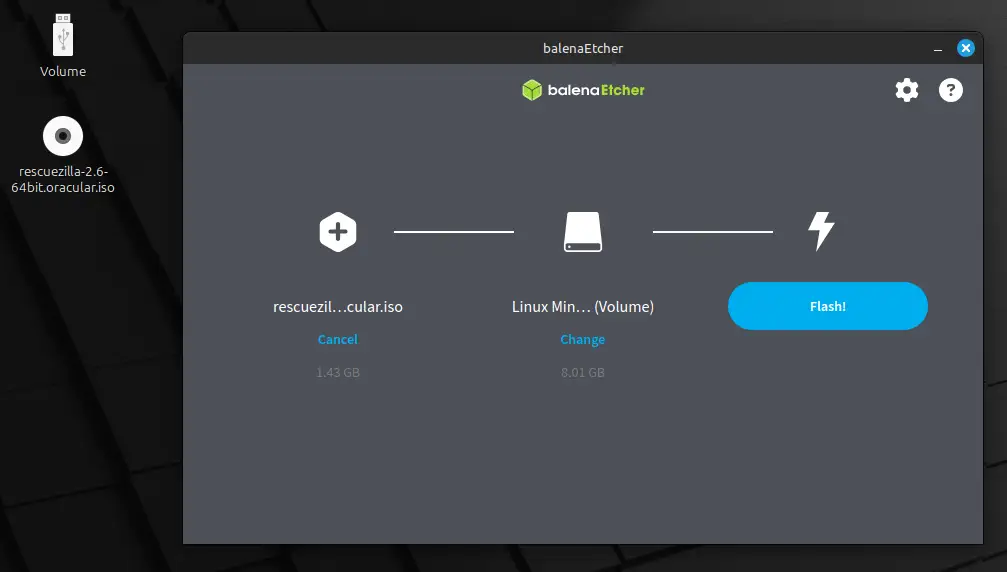This screenshot has width=1007, height=572.
Task: Close the balenaEtcher window
Action: pyautogui.click(x=965, y=48)
